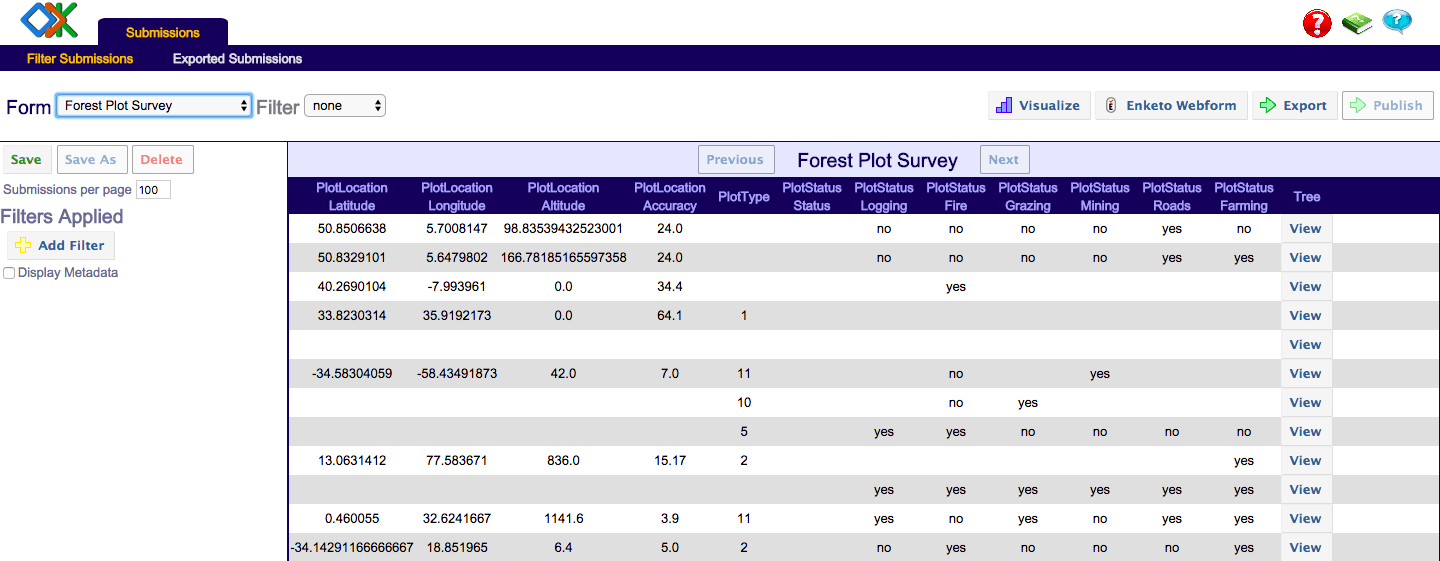Click the PlotStatus Grazing column header
This screenshot has height=561, width=1440.
(x=1028, y=196)
